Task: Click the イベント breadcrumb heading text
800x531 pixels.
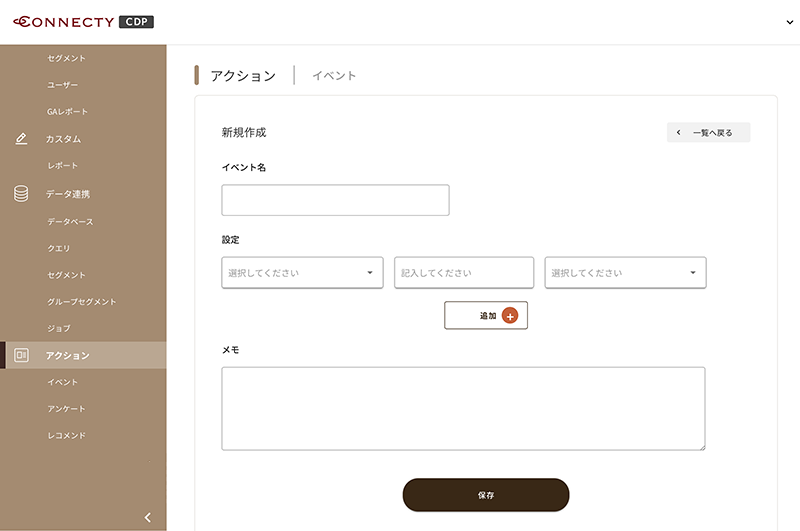Action: (x=334, y=75)
